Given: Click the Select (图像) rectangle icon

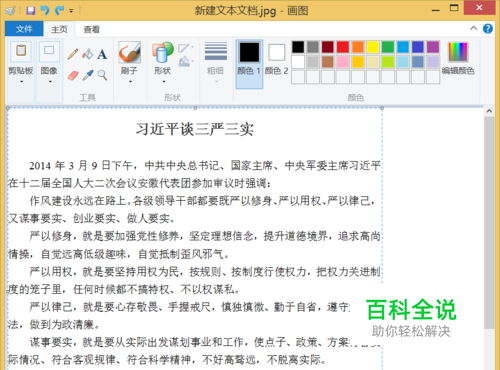Looking at the screenshot, I should (x=49, y=51).
